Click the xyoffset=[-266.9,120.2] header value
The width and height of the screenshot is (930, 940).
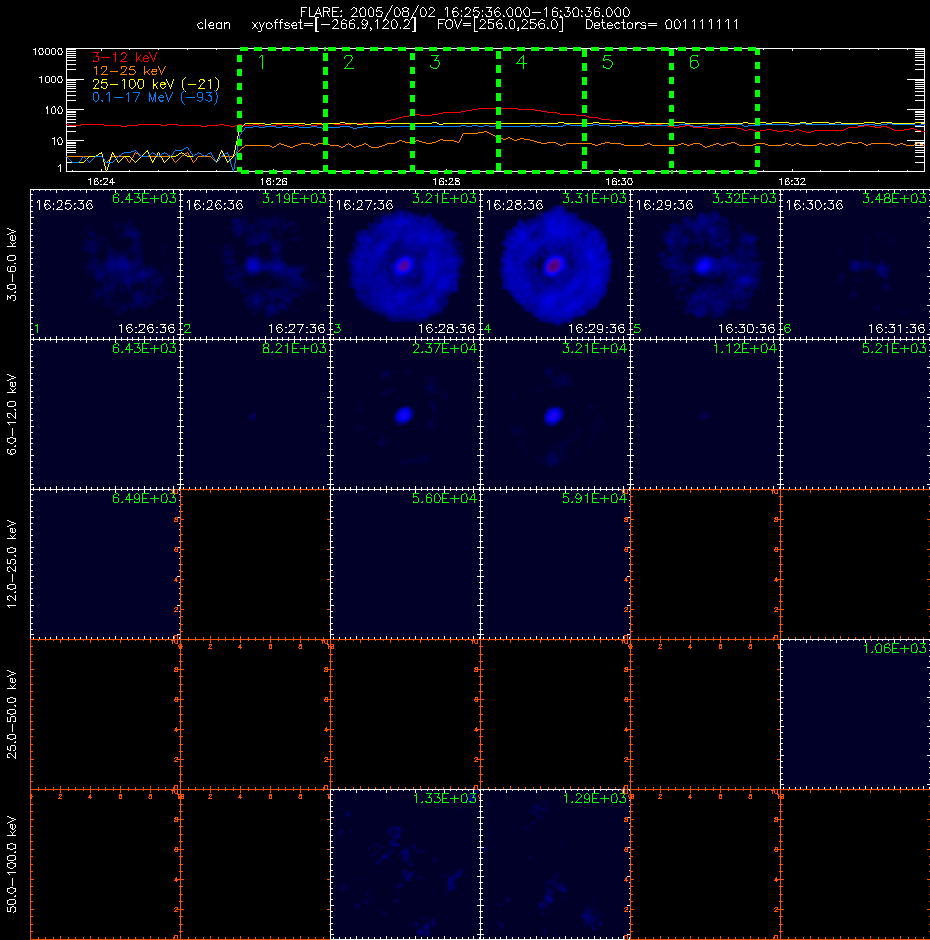pos(333,25)
